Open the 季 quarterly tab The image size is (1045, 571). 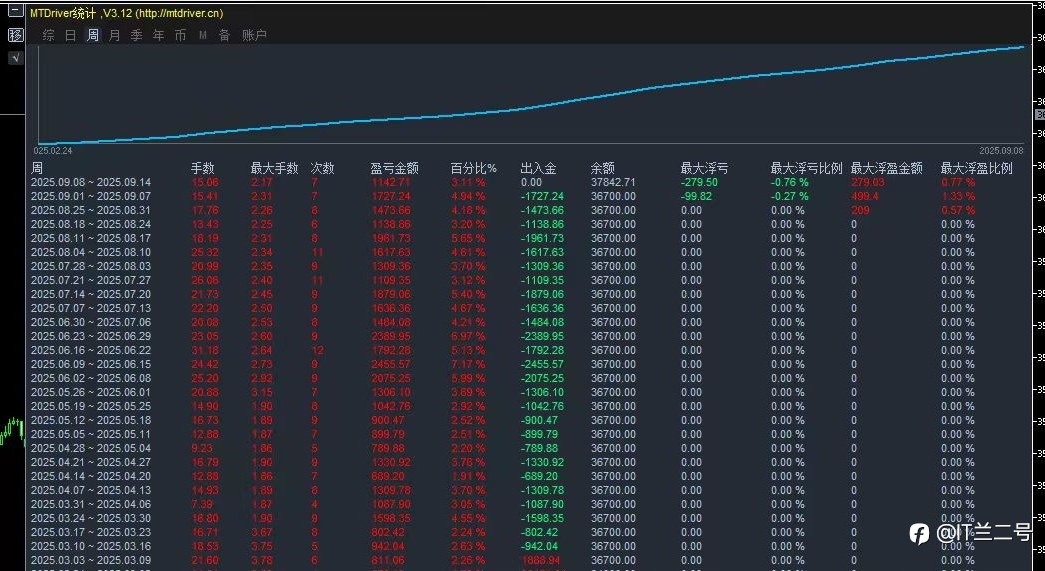[x=137, y=35]
